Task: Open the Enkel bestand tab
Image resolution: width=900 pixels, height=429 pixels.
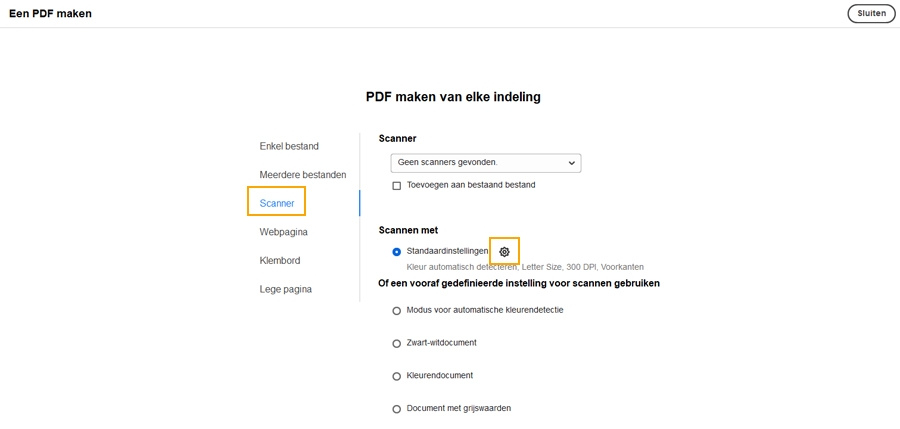Action: click(x=289, y=146)
